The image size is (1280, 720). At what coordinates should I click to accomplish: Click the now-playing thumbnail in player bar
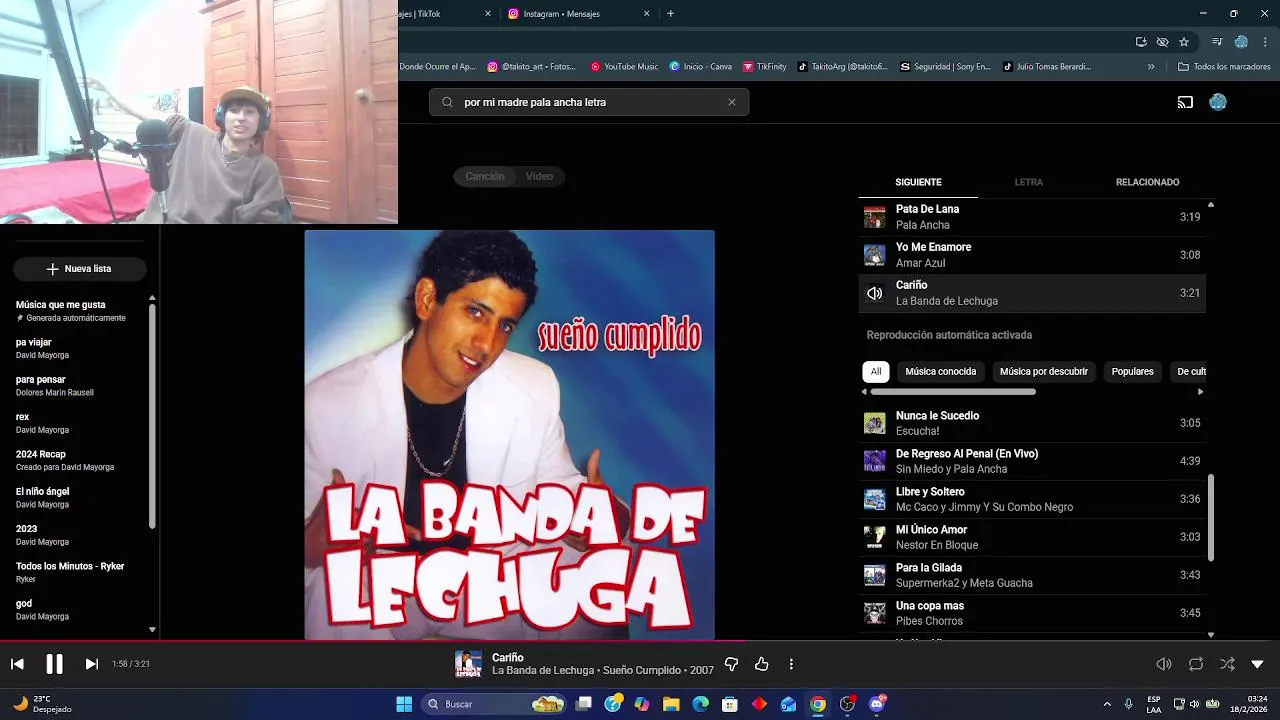(468, 664)
